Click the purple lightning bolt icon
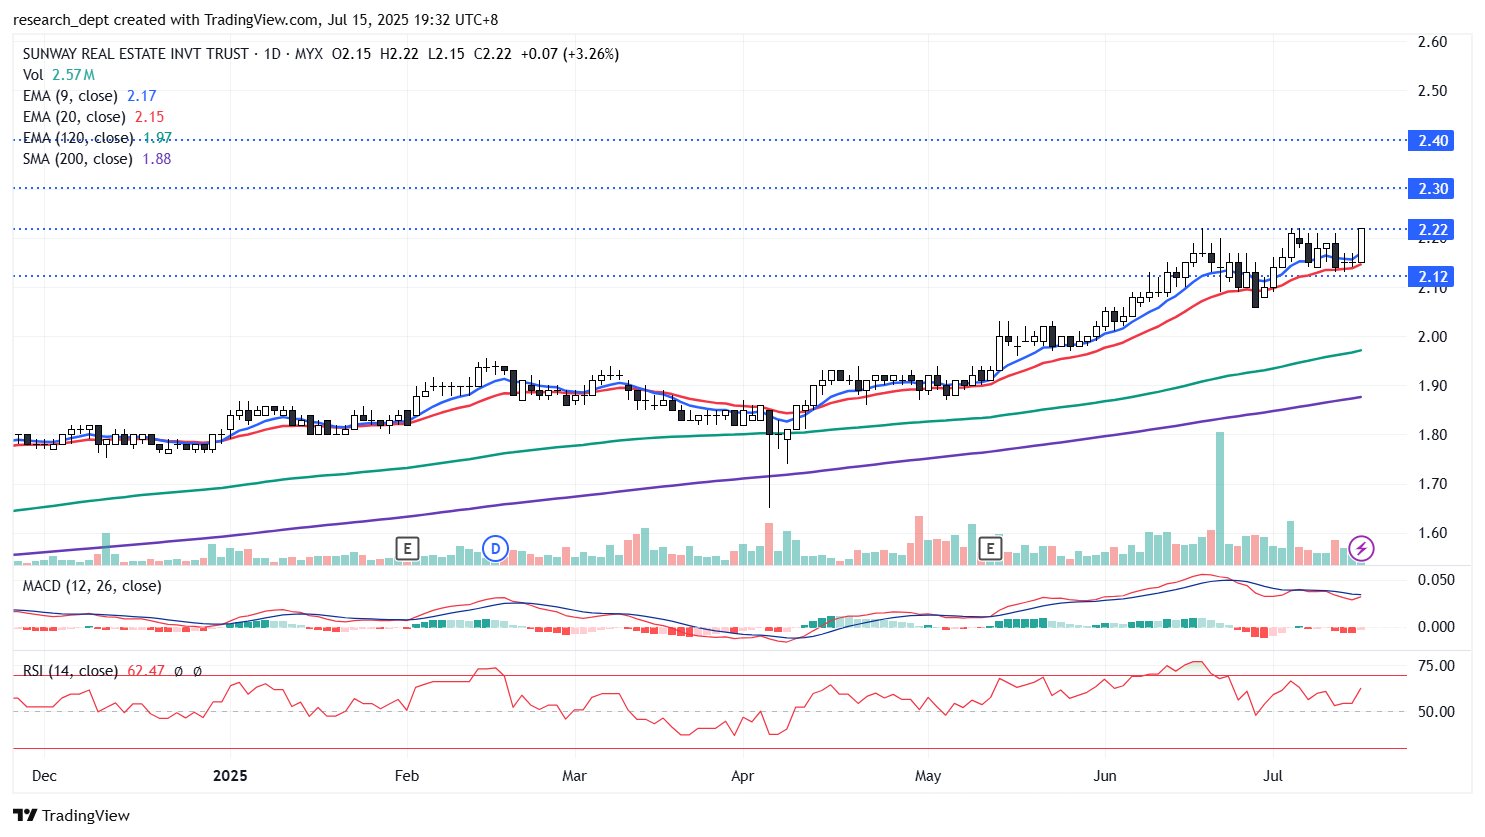Screen dimensions: 1485x837 pos(1361,548)
